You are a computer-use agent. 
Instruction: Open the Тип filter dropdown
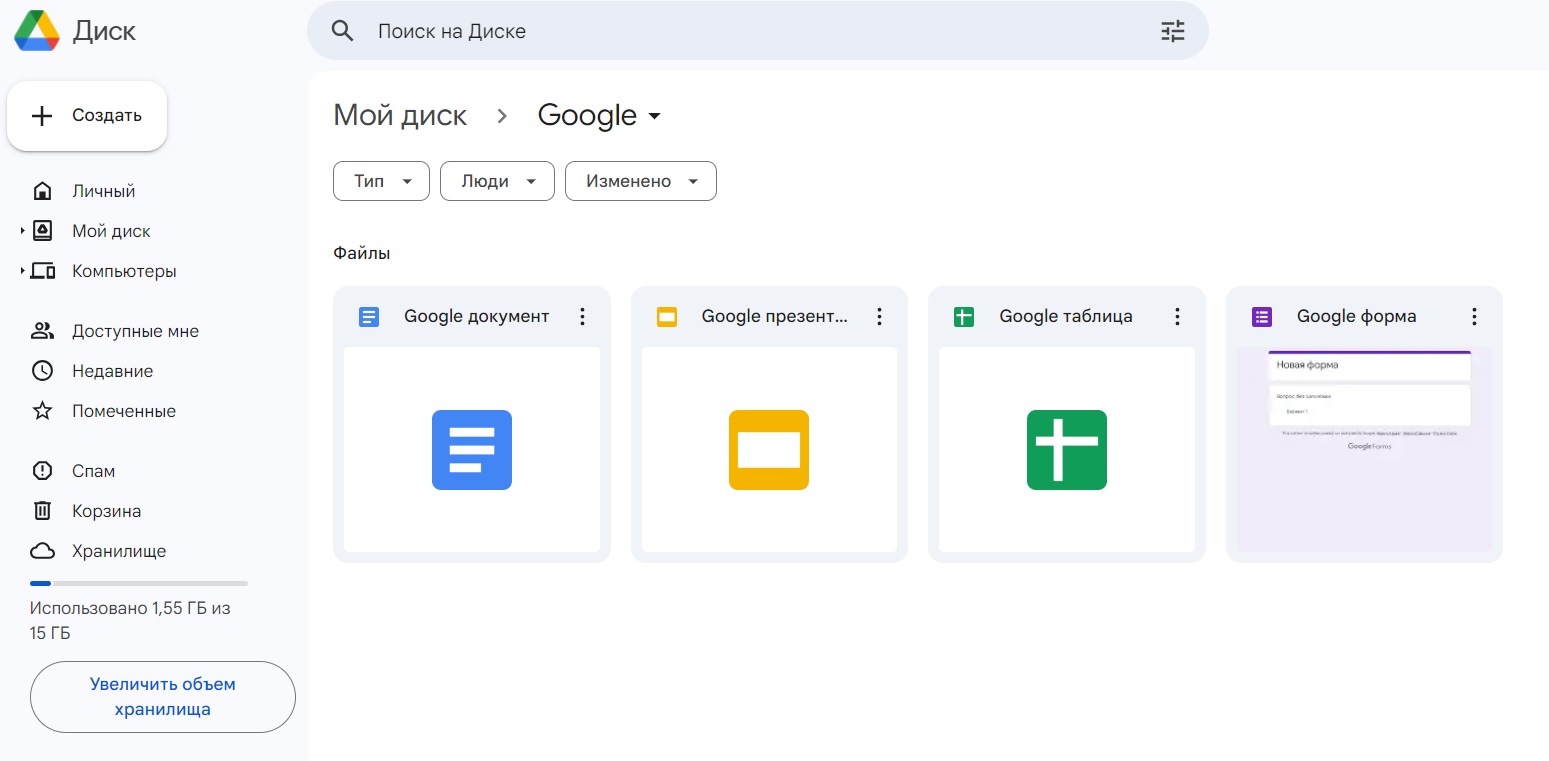[381, 181]
